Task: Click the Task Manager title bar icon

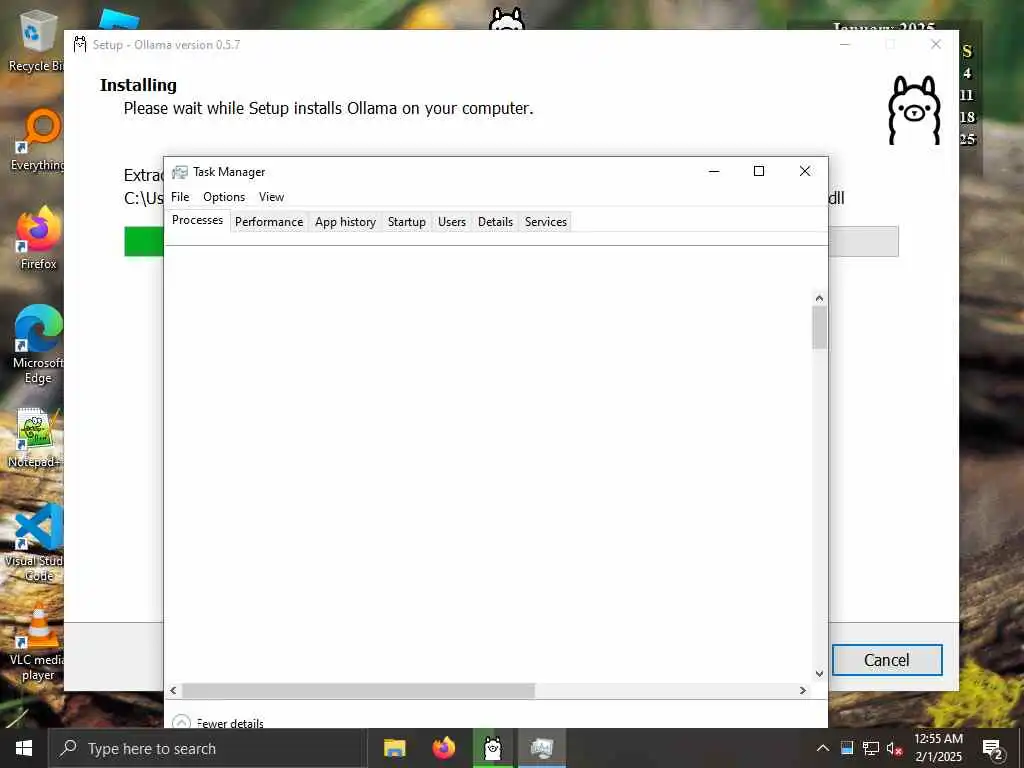Action: (x=180, y=172)
